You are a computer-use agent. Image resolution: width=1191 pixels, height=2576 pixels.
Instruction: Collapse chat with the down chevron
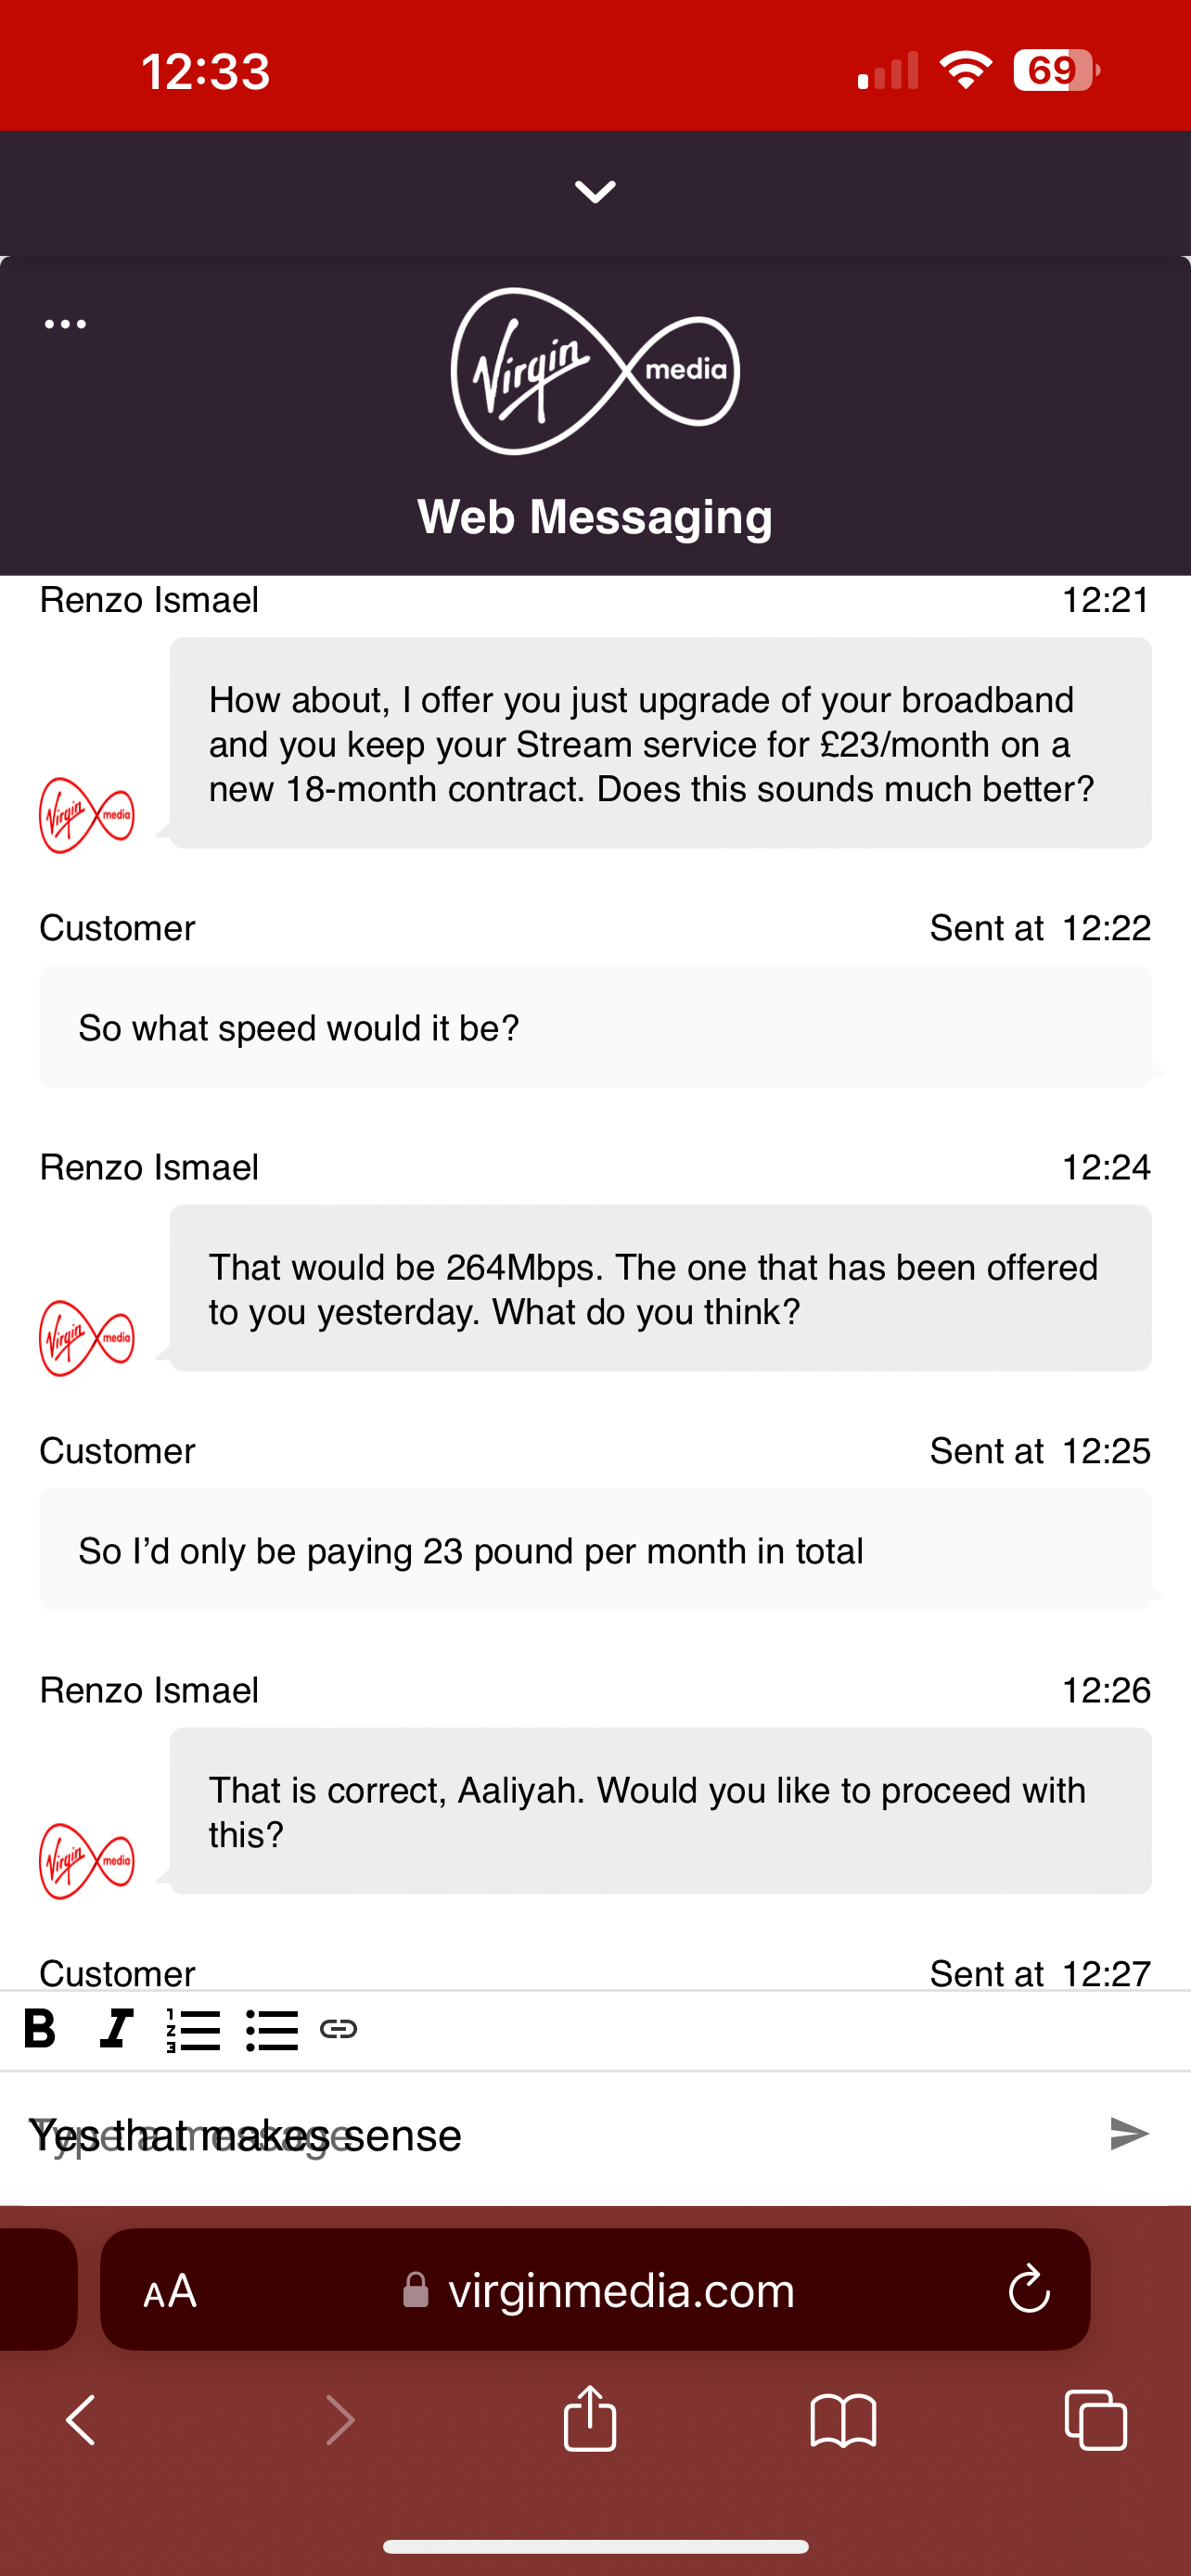(595, 192)
